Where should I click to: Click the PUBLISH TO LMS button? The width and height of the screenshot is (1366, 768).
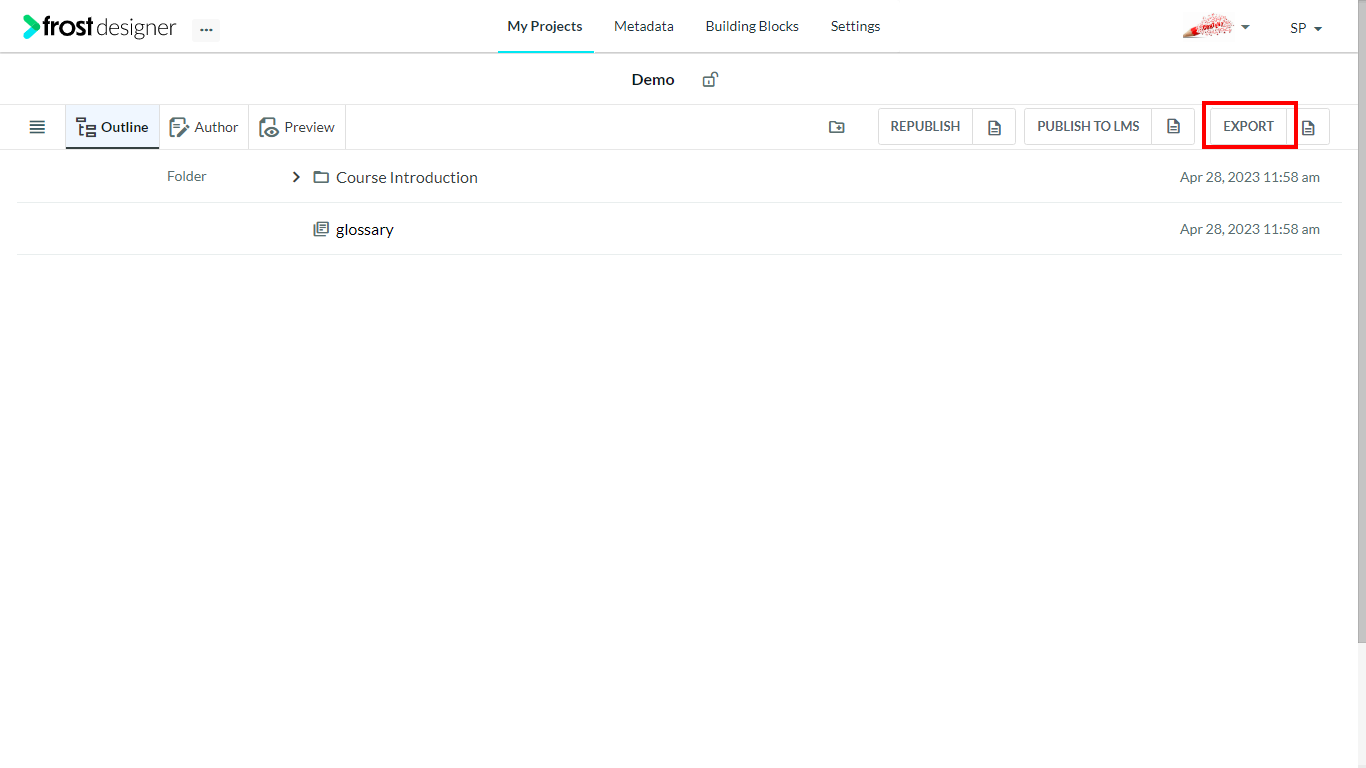pos(1088,126)
